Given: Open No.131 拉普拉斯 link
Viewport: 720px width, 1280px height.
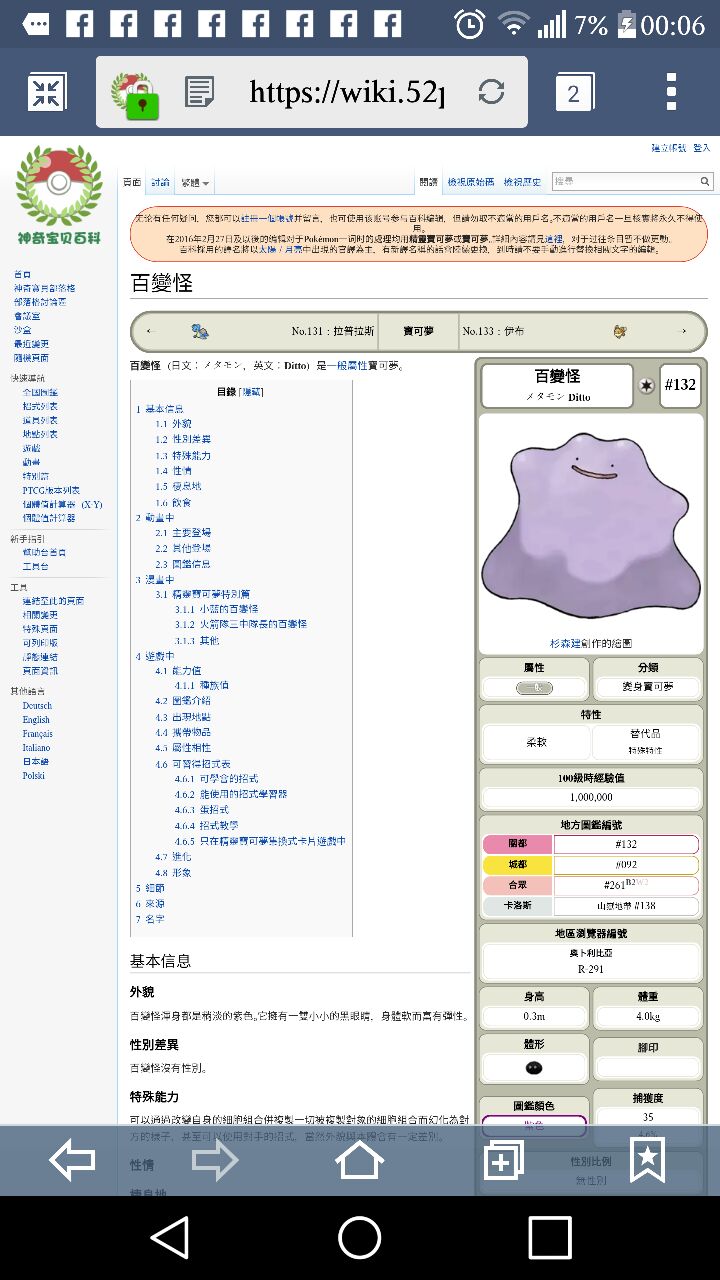Looking at the screenshot, I should click(x=333, y=331).
